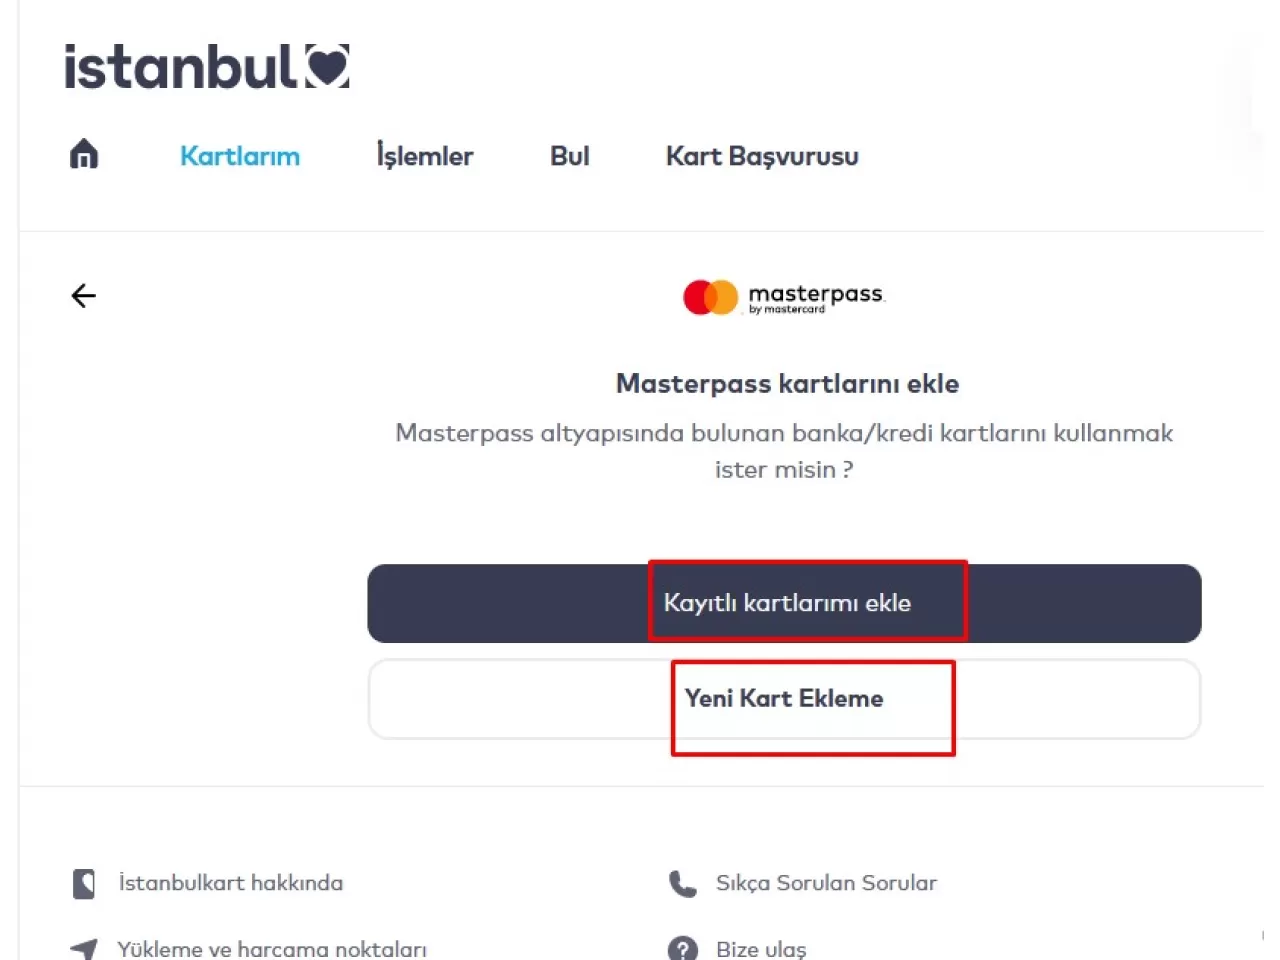The width and height of the screenshot is (1280, 960).
Task: Click the istanbul wordmark logo text
Action: pos(180,67)
